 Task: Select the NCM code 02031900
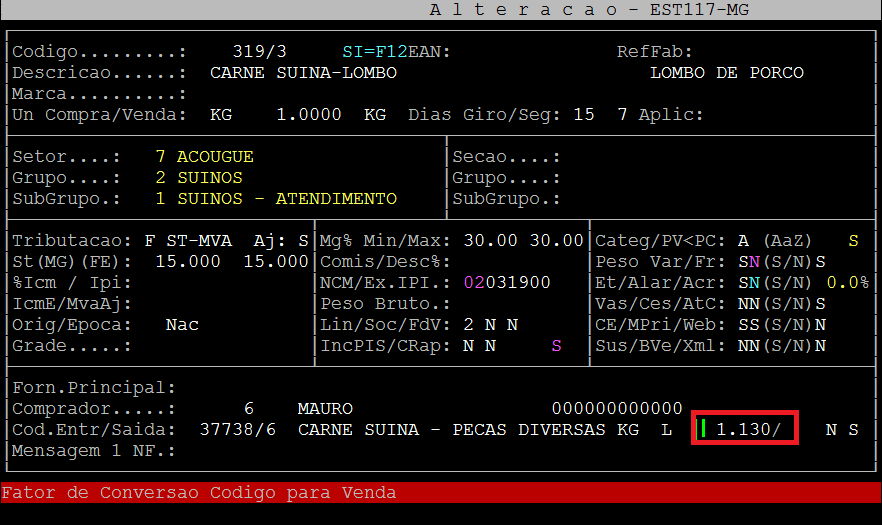pyautogui.click(x=506, y=283)
